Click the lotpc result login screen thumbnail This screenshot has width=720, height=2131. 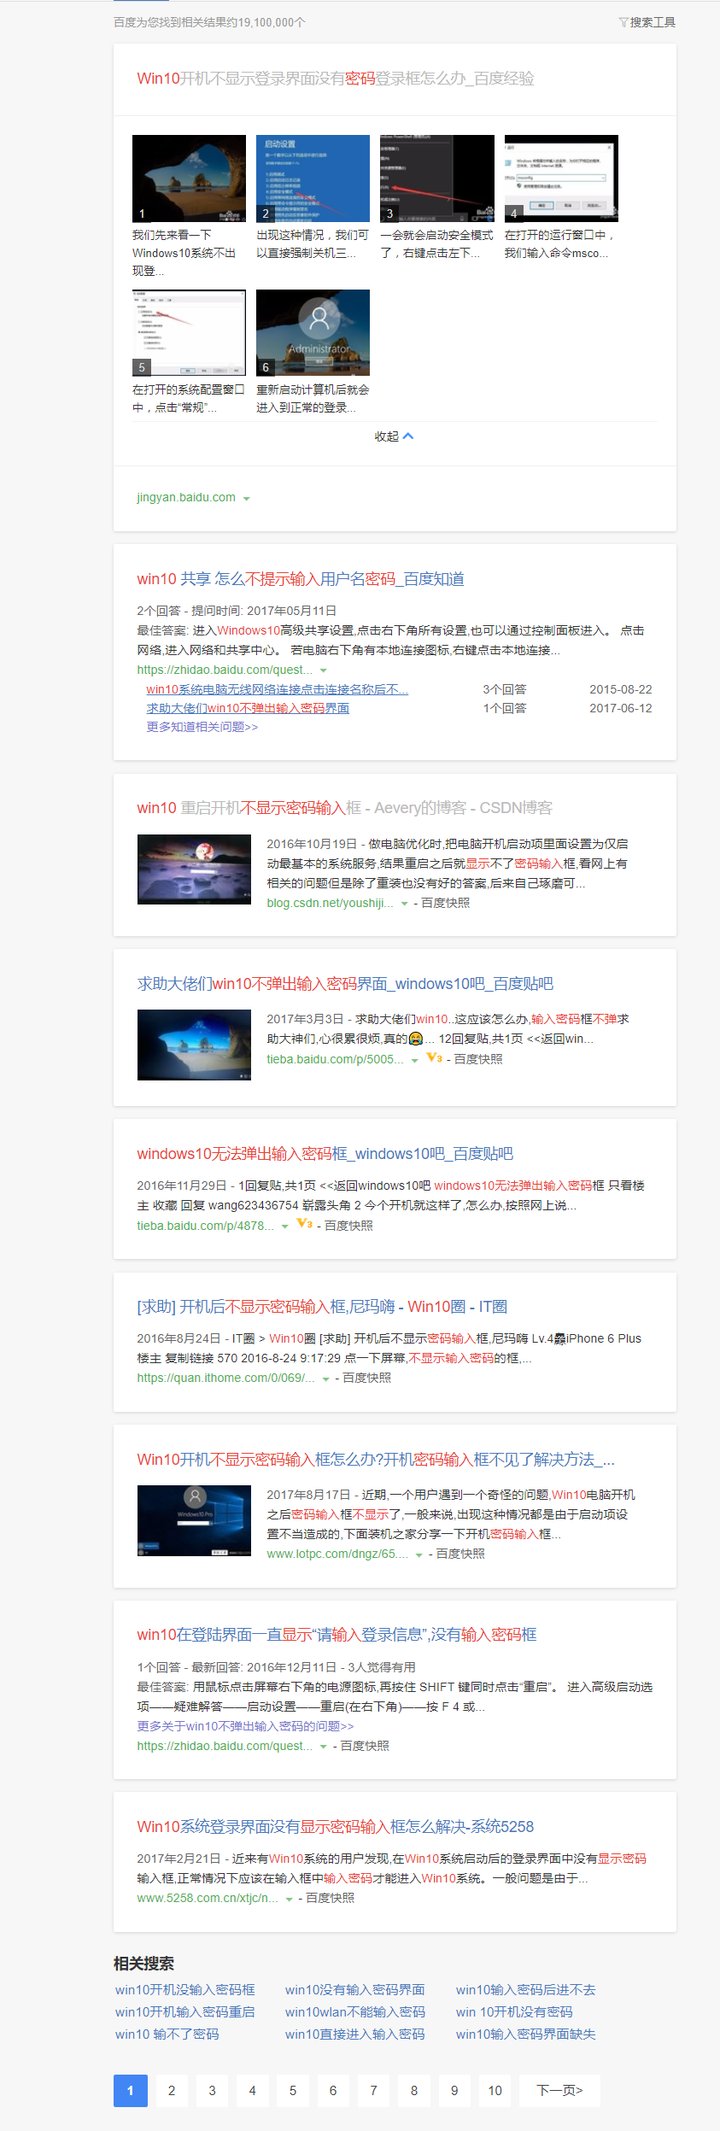click(x=194, y=1521)
